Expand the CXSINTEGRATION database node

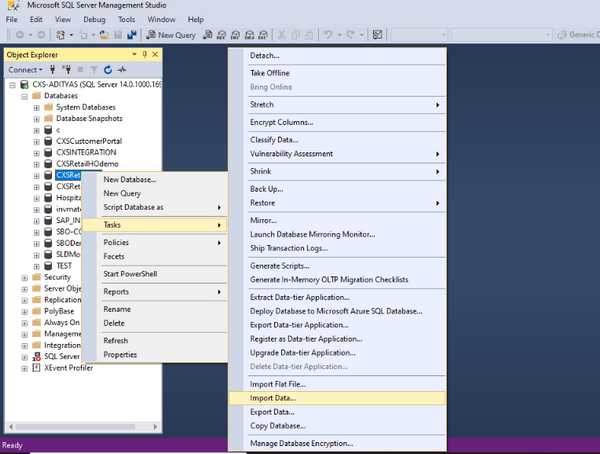tap(36, 153)
